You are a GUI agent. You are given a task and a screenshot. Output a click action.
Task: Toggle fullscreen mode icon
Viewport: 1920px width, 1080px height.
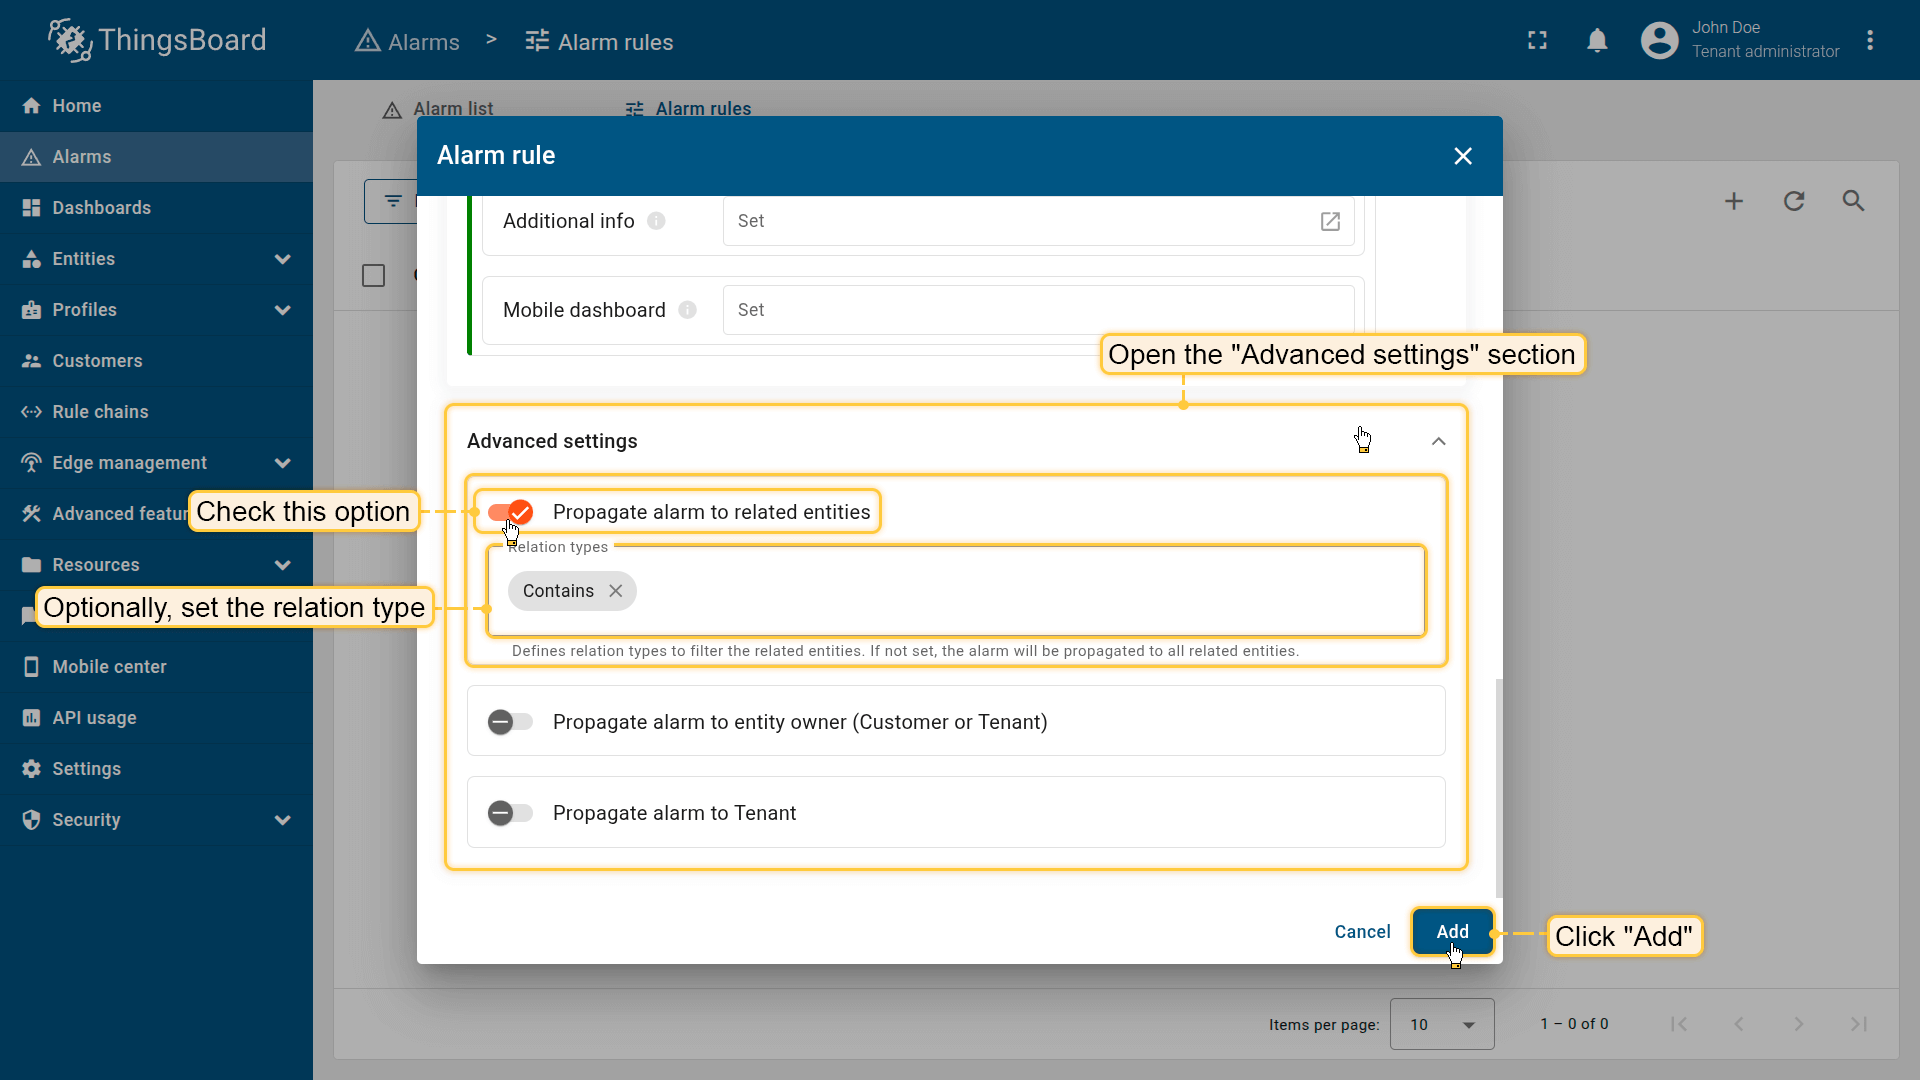click(1537, 41)
